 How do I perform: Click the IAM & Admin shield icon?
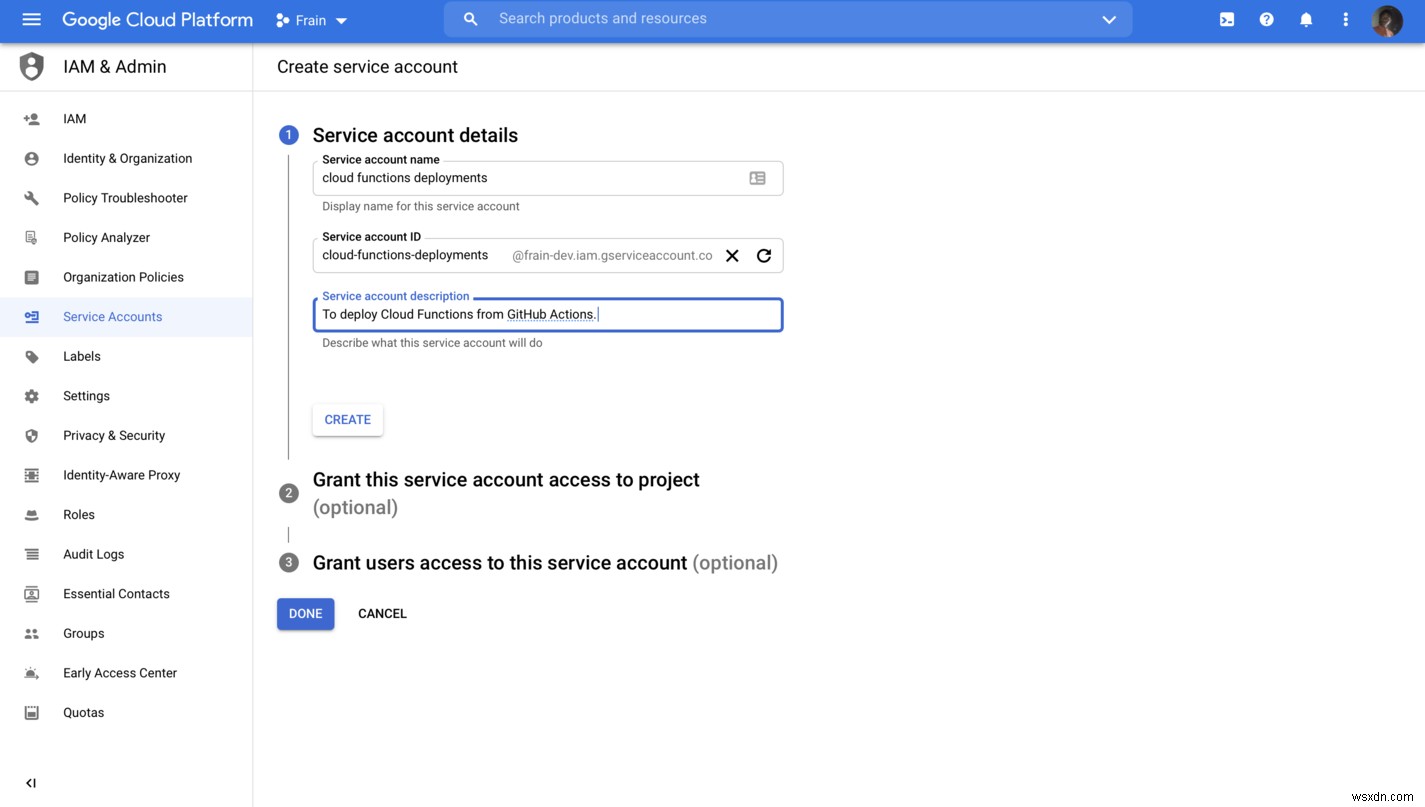tap(31, 66)
